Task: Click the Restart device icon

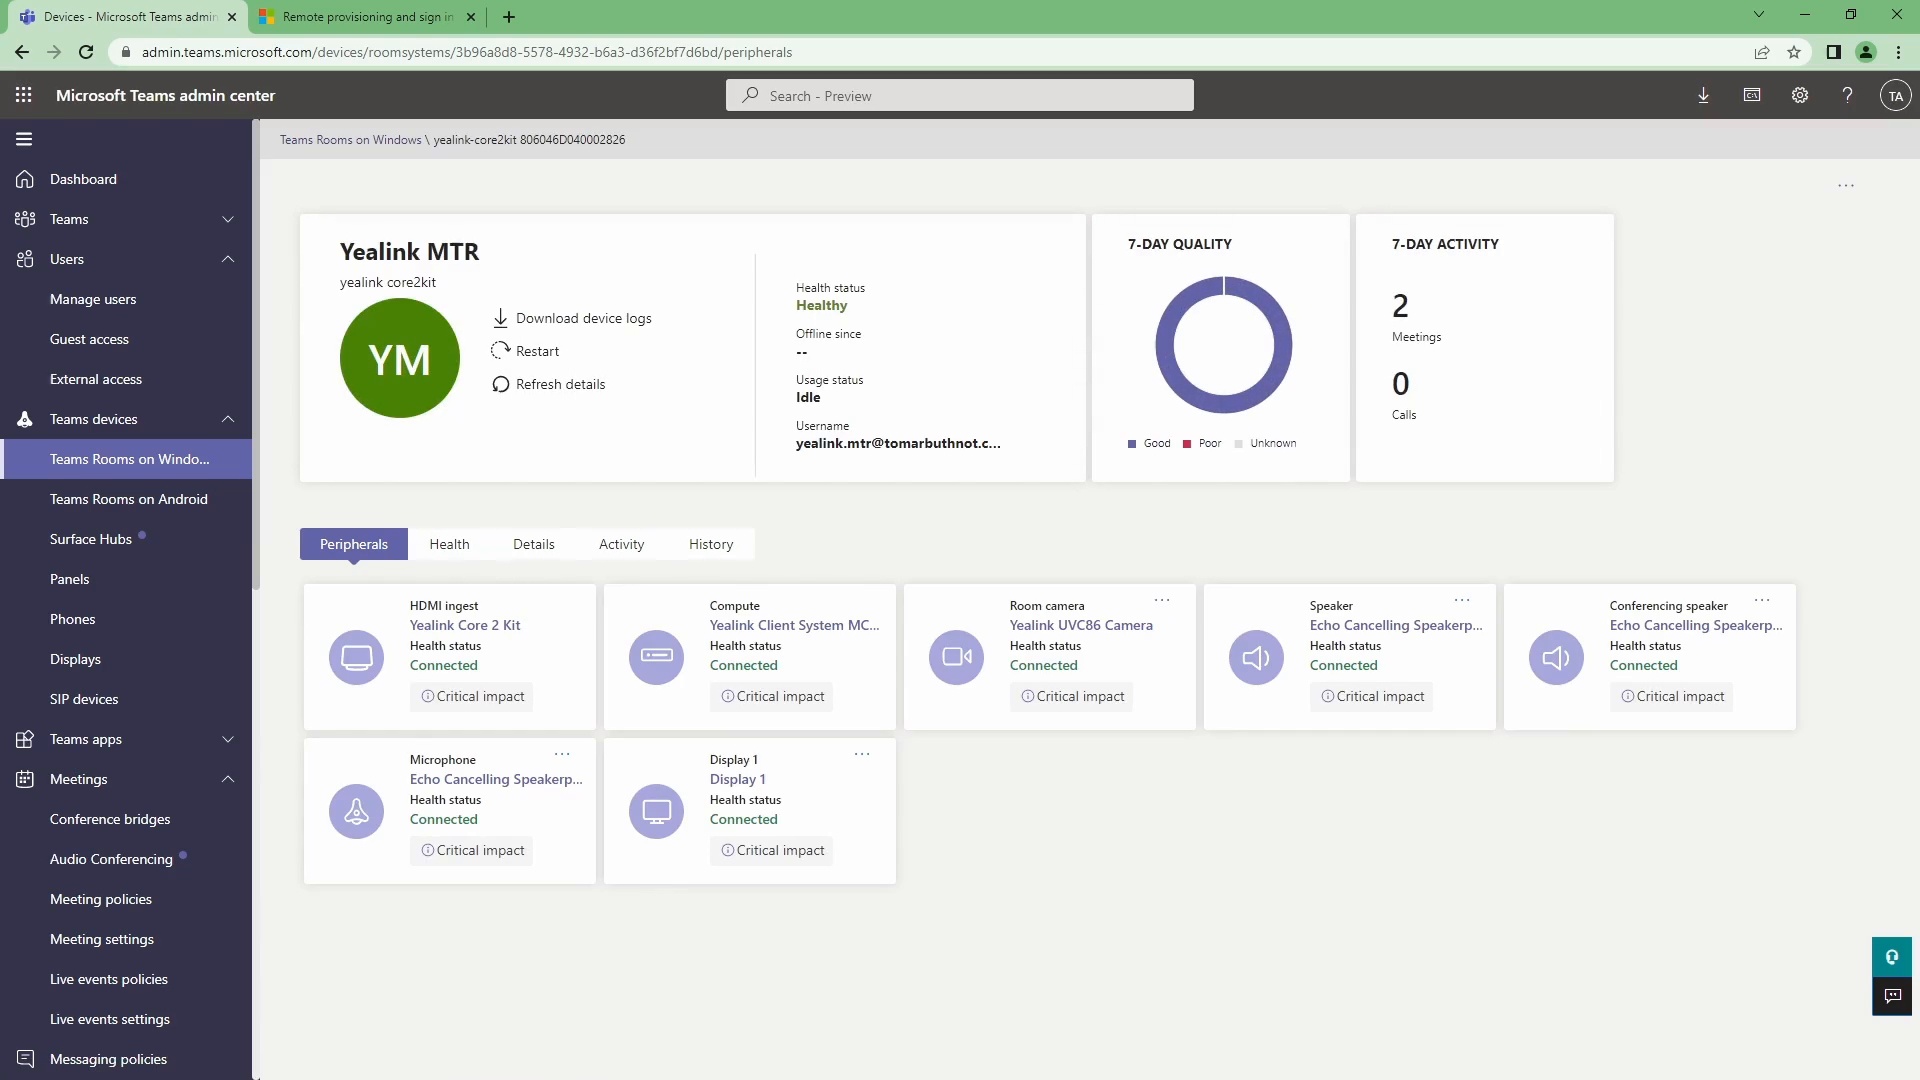Action: coord(500,351)
